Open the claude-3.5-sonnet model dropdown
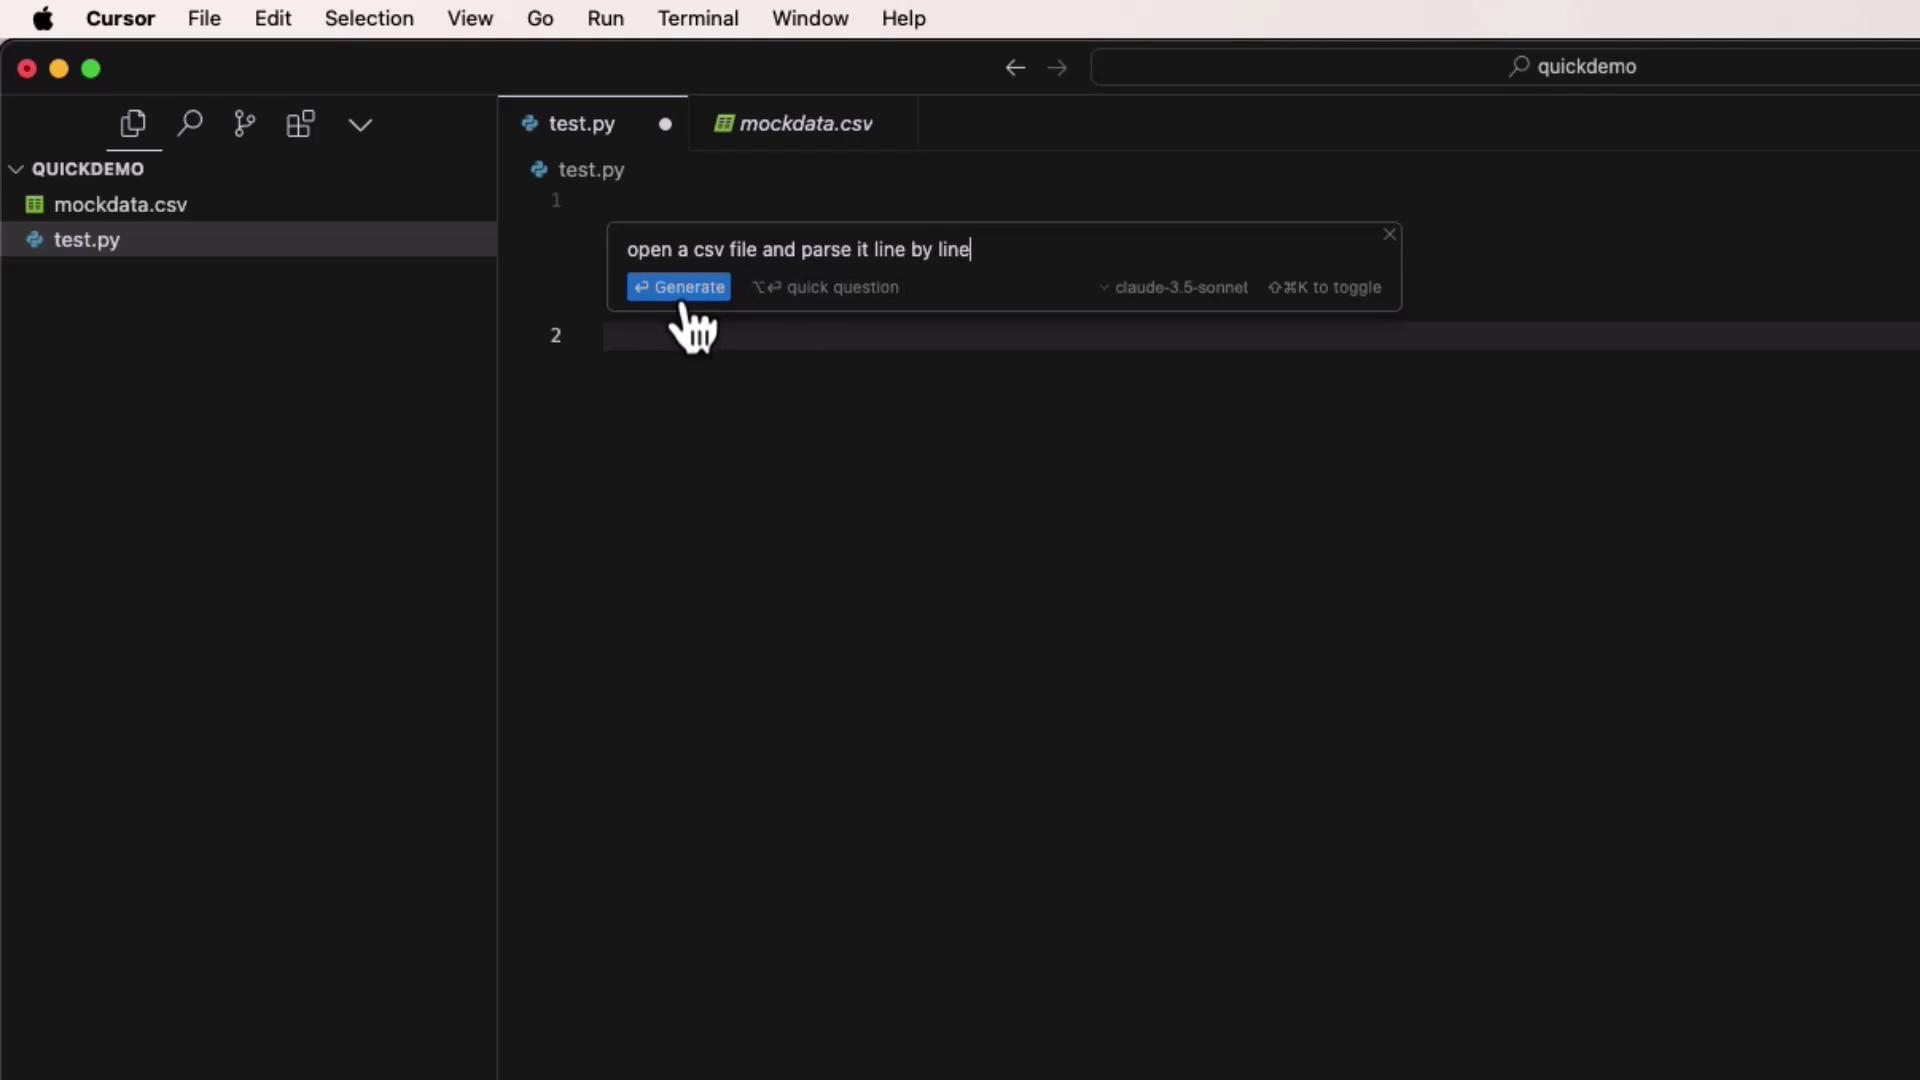 pos(1174,287)
